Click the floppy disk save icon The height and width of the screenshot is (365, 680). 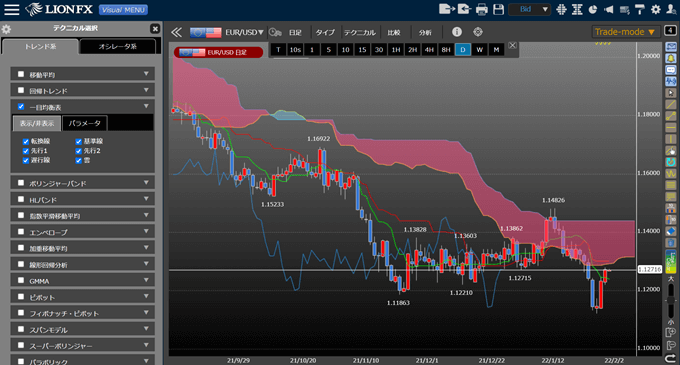tap(499, 9)
